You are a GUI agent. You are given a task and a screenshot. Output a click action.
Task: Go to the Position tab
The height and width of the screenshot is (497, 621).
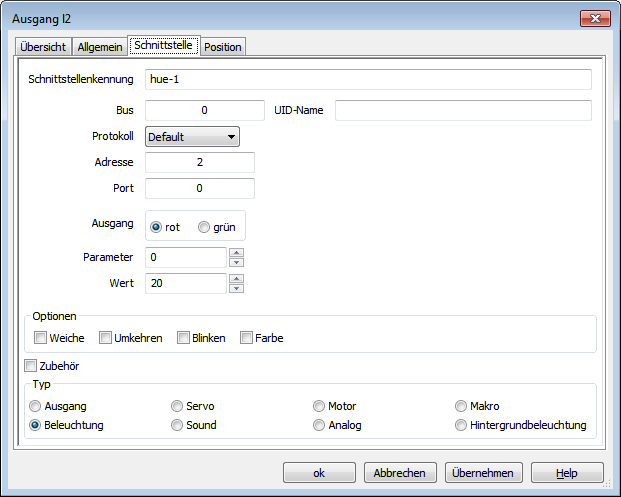point(223,47)
